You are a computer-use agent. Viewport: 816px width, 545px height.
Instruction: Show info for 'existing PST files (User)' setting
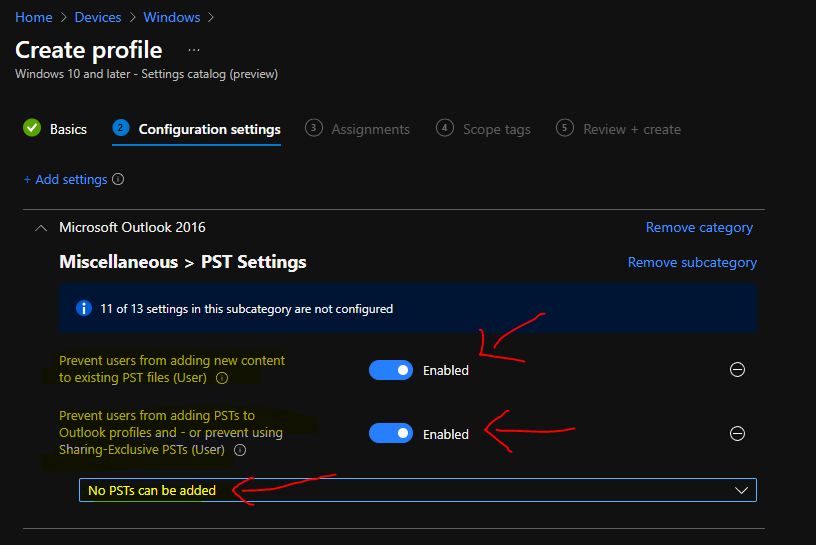tap(222, 378)
